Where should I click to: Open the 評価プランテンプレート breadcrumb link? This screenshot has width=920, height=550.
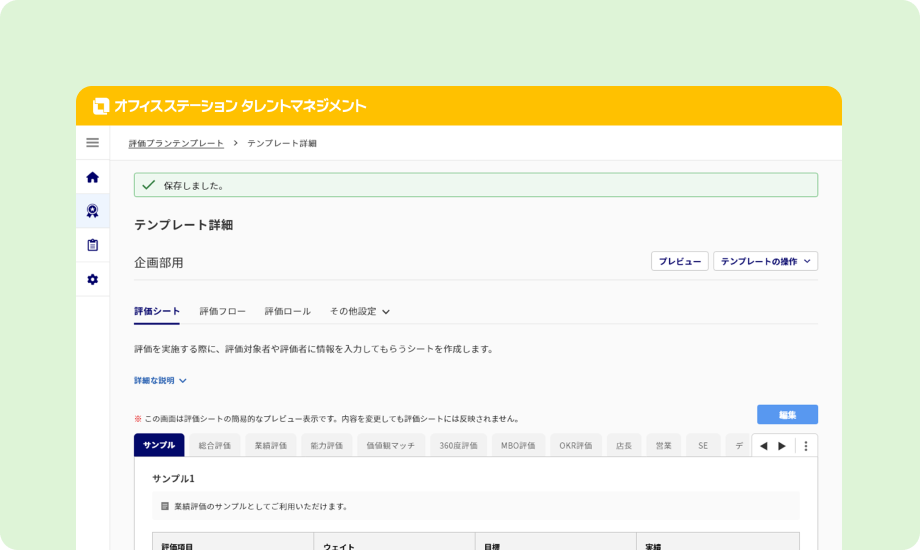(x=176, y=143)
